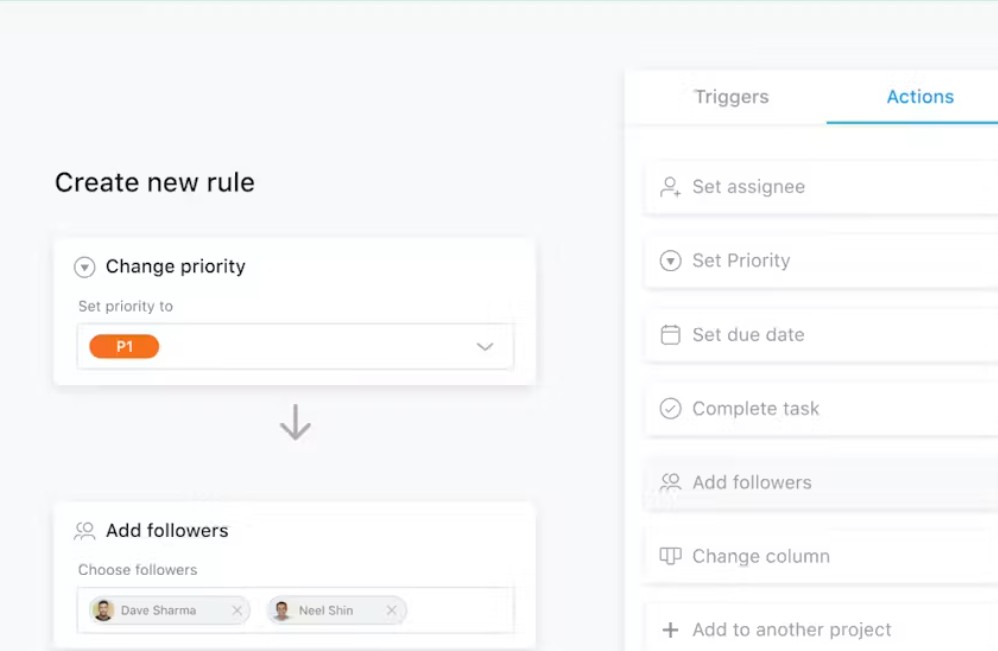Click the Choose followers input field
This screenshot has width=998, height=651.
click(295, 611)
